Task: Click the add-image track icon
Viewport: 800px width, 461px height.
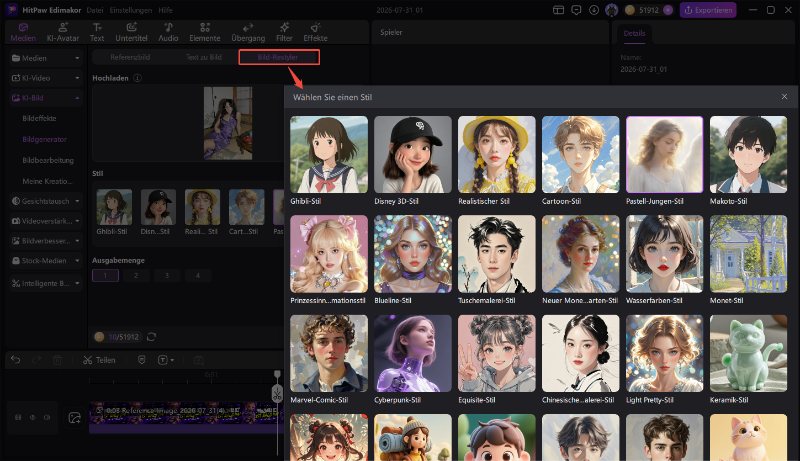Action: tap(74, 418)
